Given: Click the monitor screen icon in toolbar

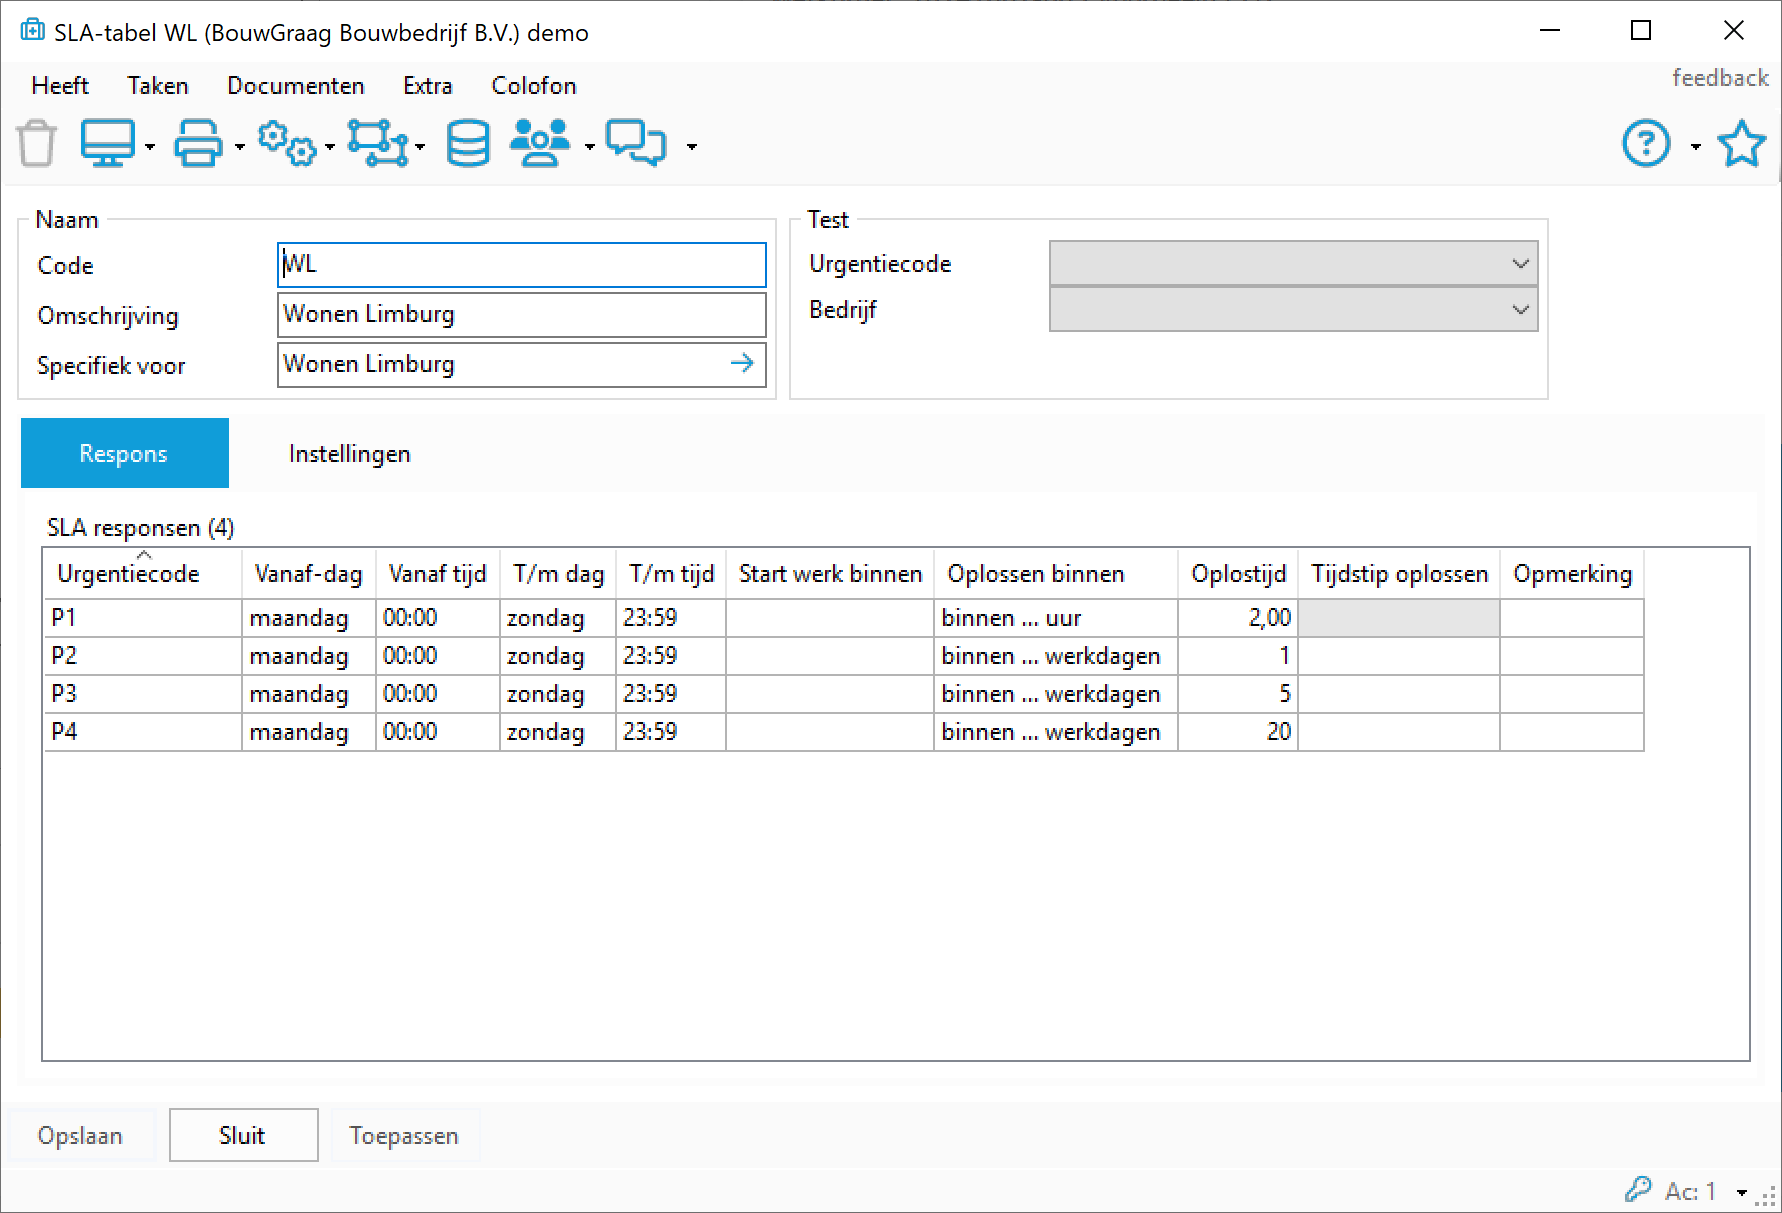Looking at the screenshot, I should pyautogui.click(x=107, y=144).
